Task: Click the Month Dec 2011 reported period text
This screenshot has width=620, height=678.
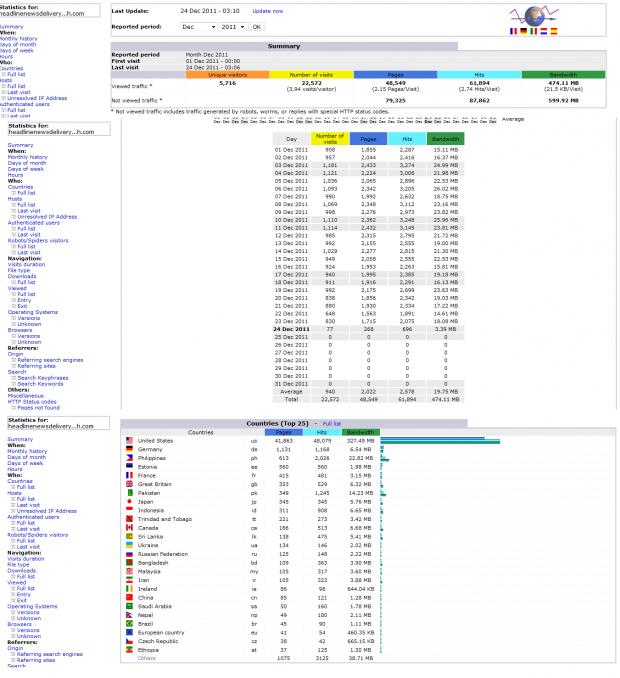Action: (x=207, y=55)
